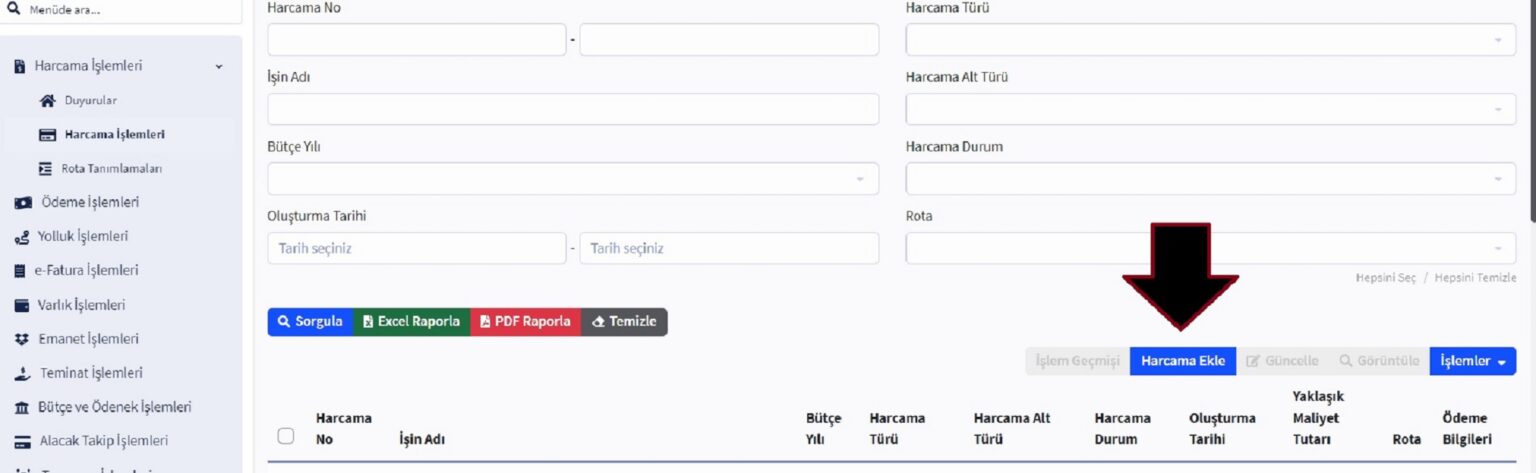1536x473 pixels.
Task: Focus the İşin Adı text field
Action: 572,109
